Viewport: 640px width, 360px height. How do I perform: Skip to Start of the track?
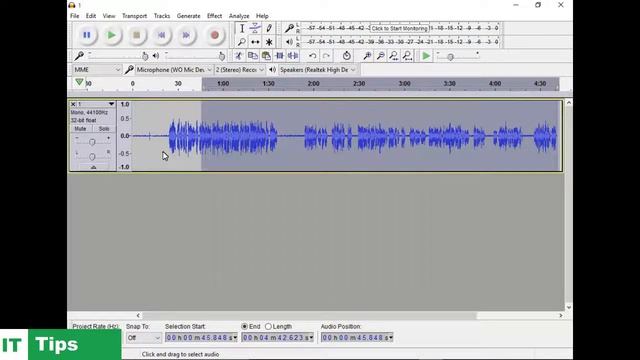161,35
